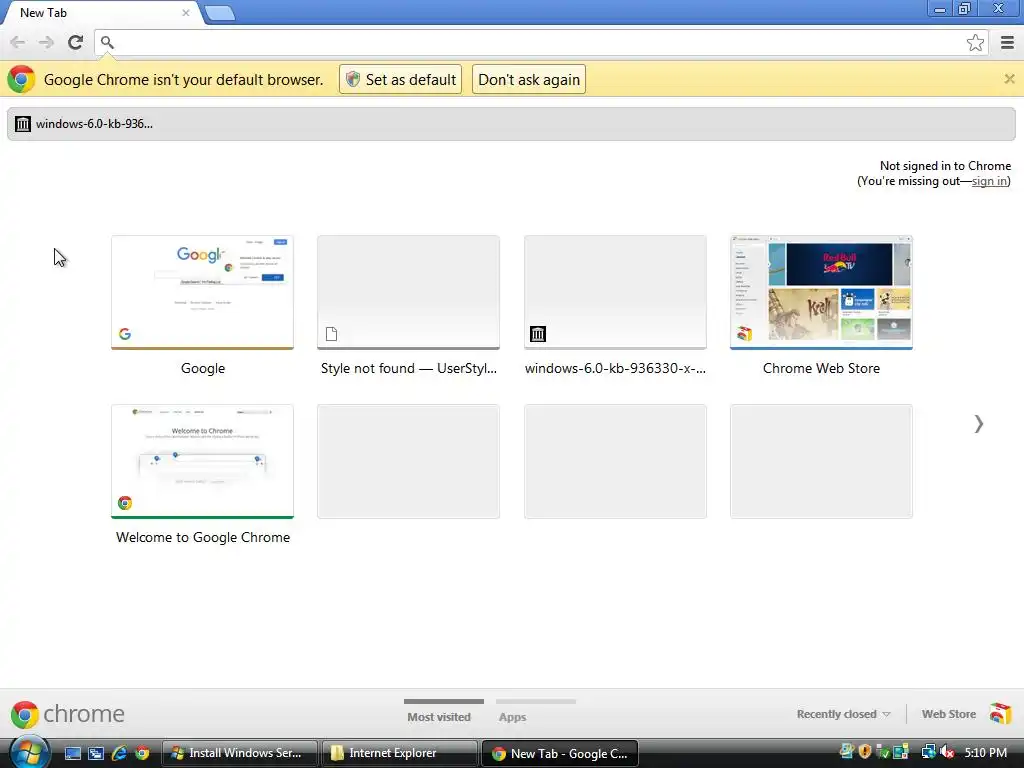This screenshot has width=1024, height=768.
Task: Click the network tray icon
Action: (x=928, y=752)
